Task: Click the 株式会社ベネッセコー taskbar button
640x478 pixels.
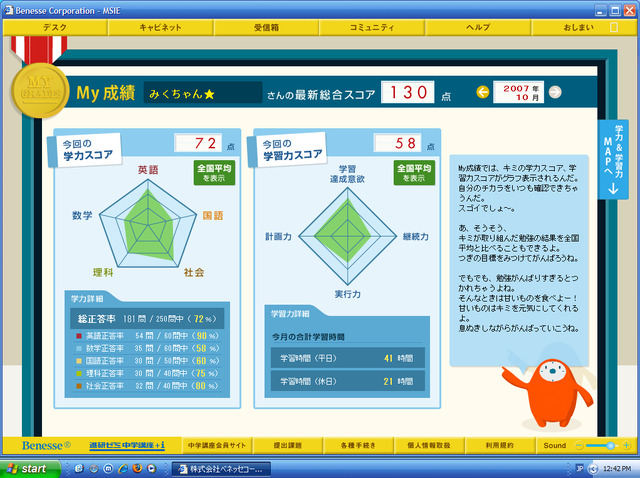Action: click(222, 469)
